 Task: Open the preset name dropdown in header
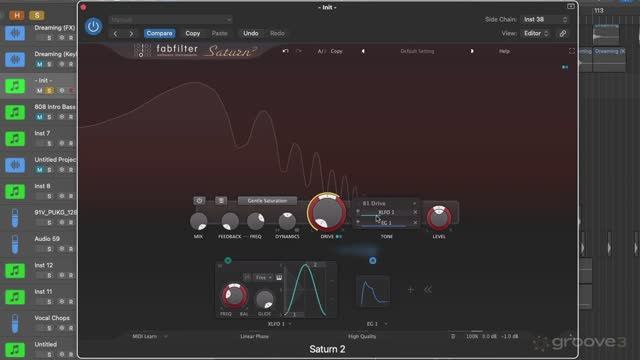(171, 20)
